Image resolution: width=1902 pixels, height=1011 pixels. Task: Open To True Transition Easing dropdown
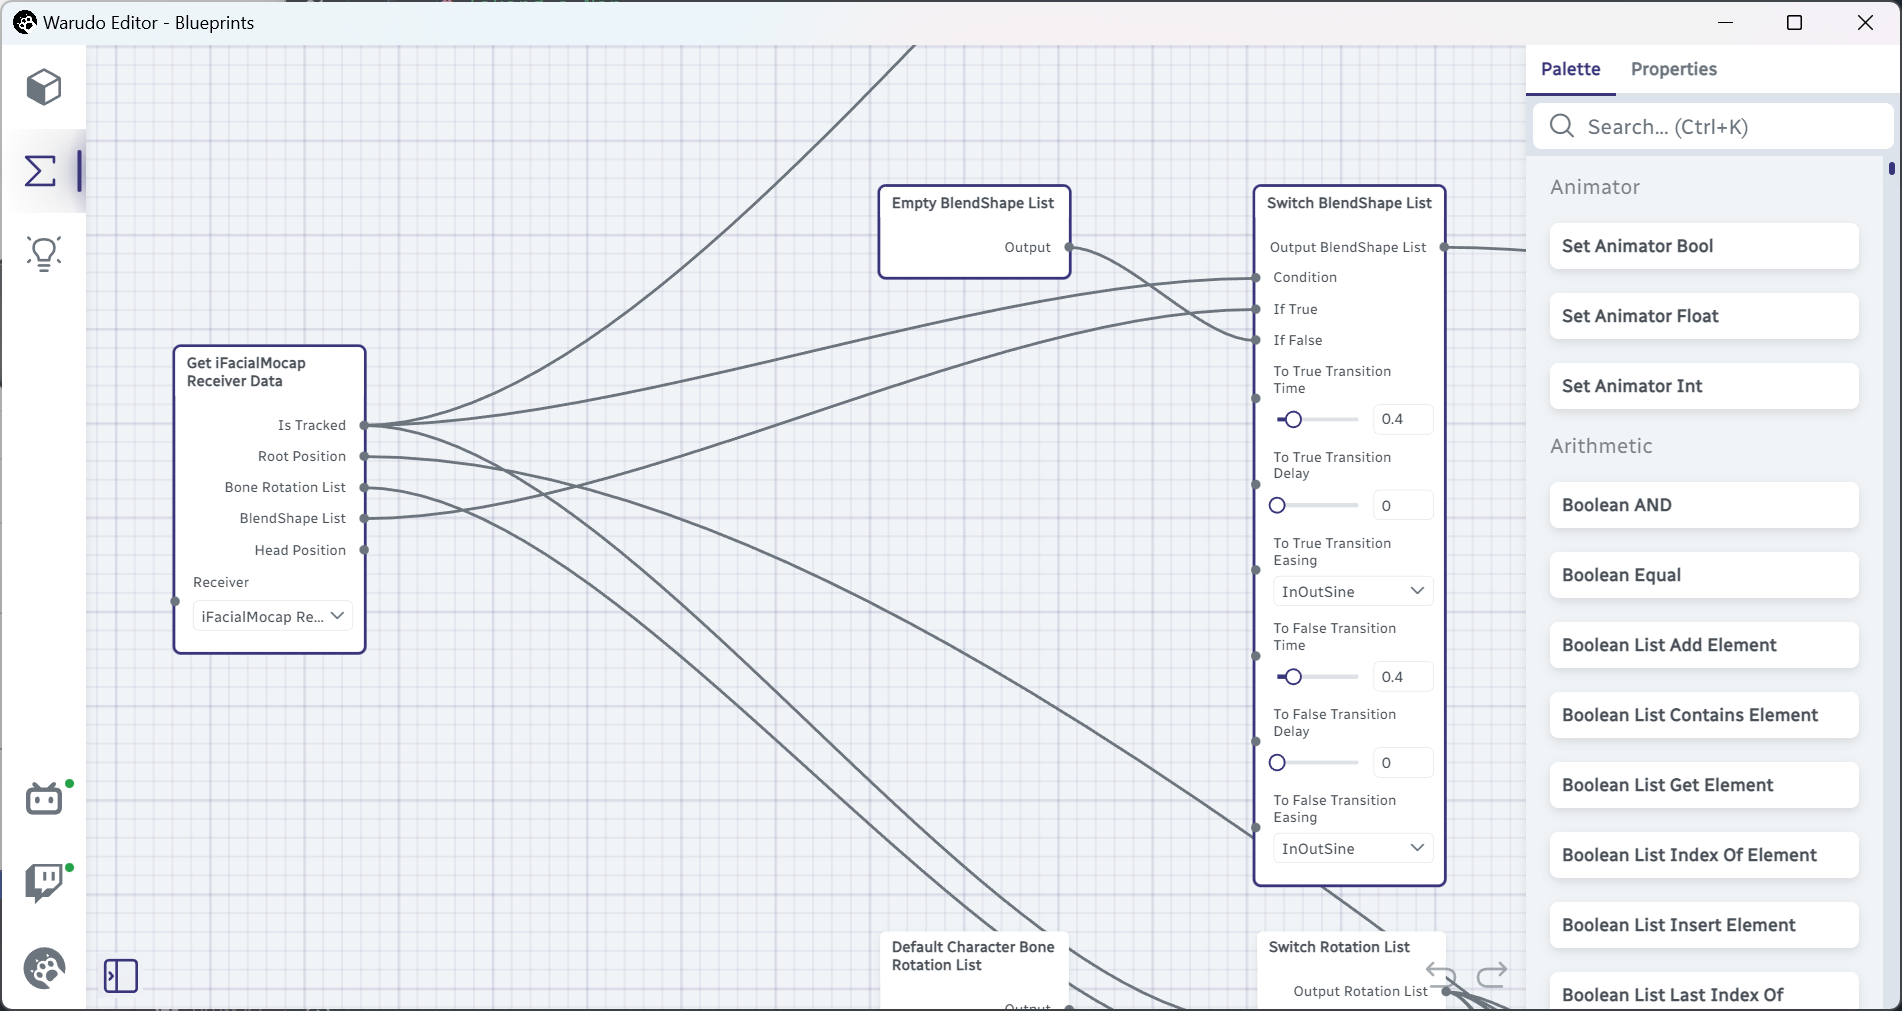click(1353, 591)
